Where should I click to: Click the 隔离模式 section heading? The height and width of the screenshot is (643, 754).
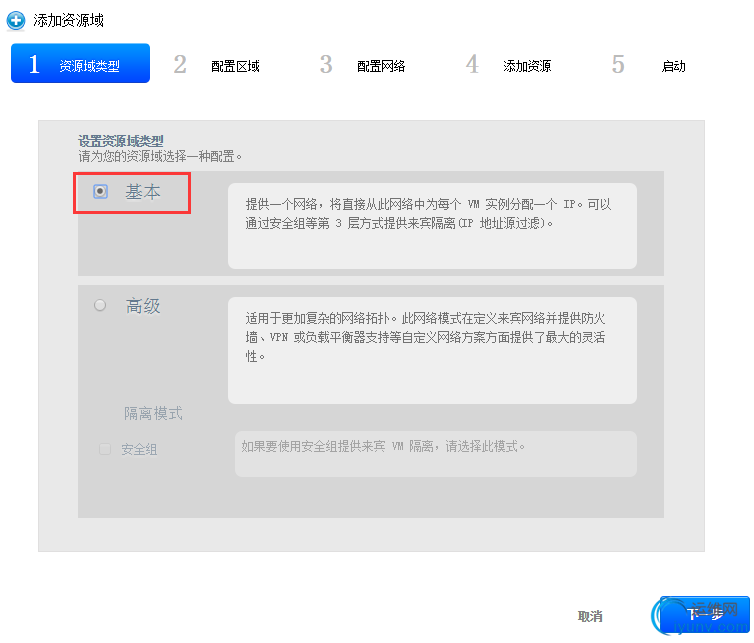(153, 413)
